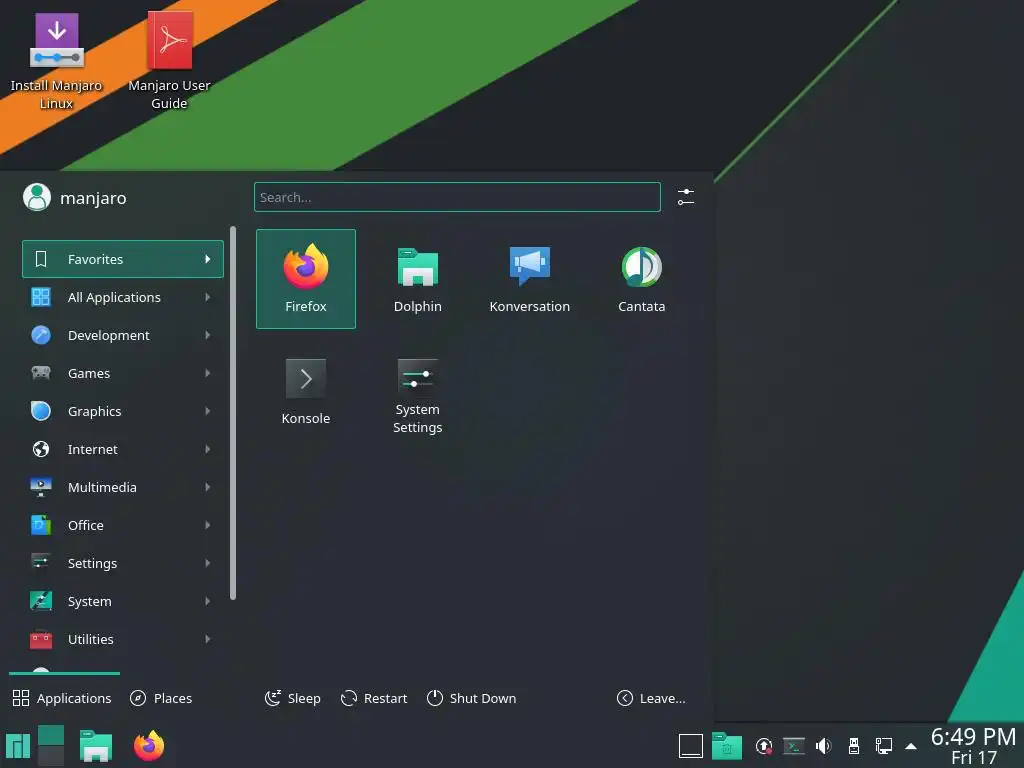This screenshot has height=768, width=1024.
Task: Click the manjaro user avatar
Action: pyautogui.click(x=37, y=197)
